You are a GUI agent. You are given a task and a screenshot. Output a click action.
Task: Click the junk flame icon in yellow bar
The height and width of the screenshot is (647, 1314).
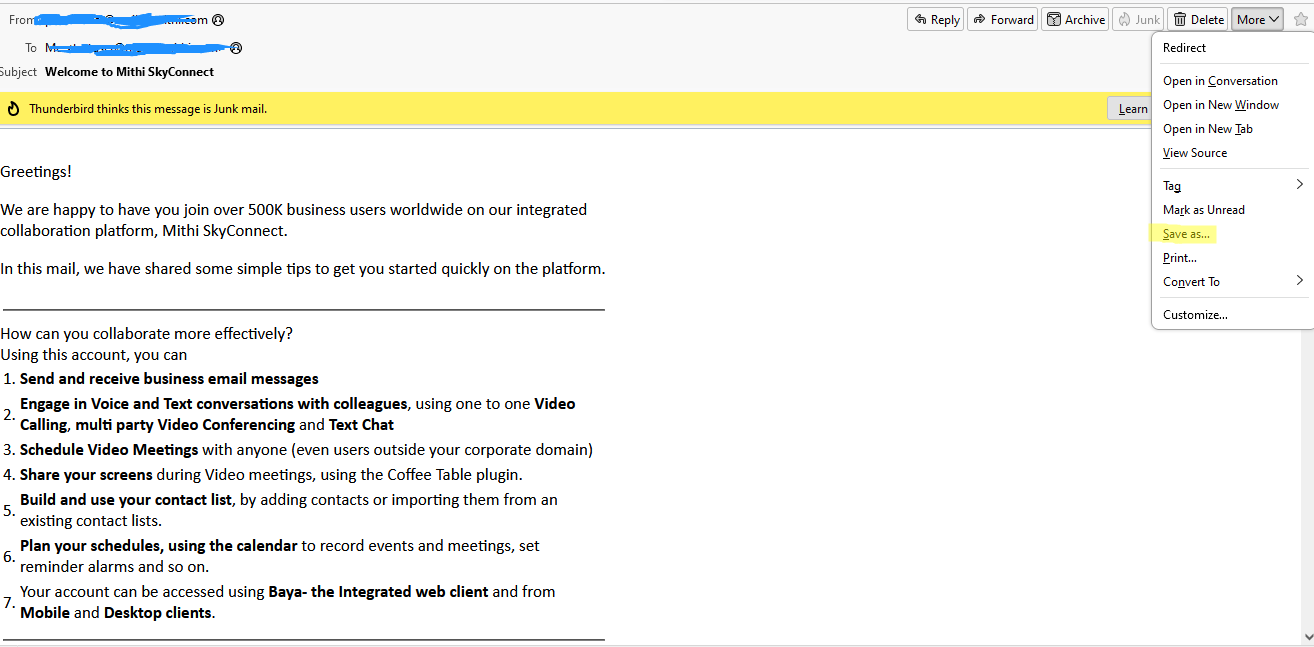(14, 109)
